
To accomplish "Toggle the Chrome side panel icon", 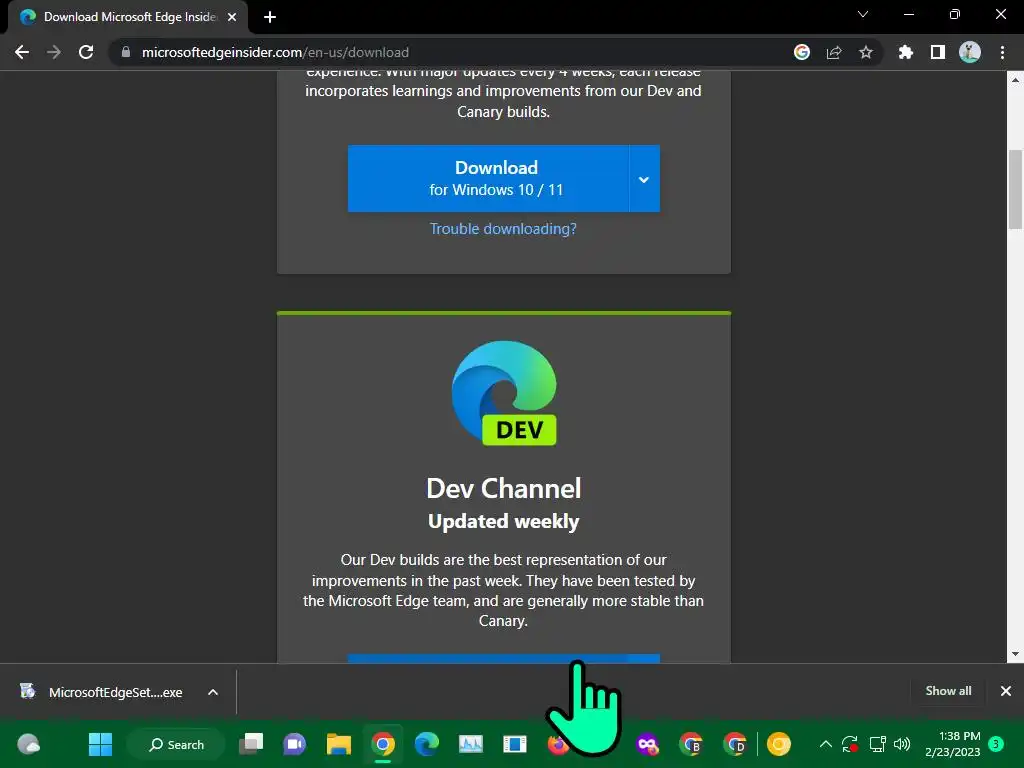I will [x=938, y=52].
